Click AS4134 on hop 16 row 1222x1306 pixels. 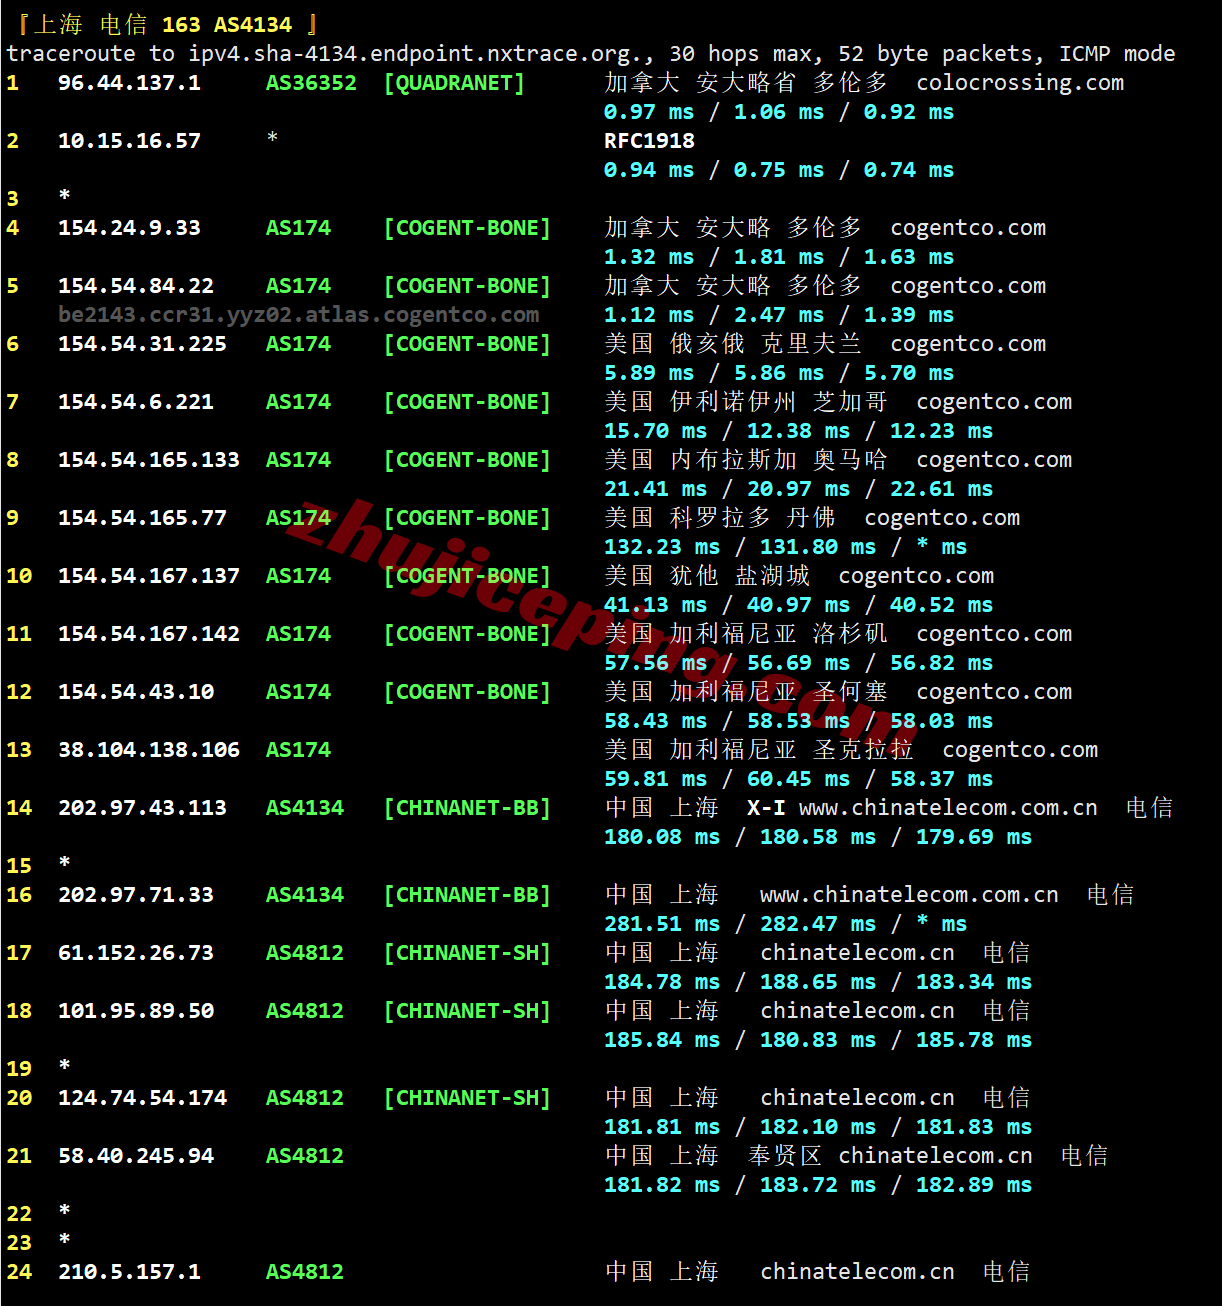click(x=305, y=895)
